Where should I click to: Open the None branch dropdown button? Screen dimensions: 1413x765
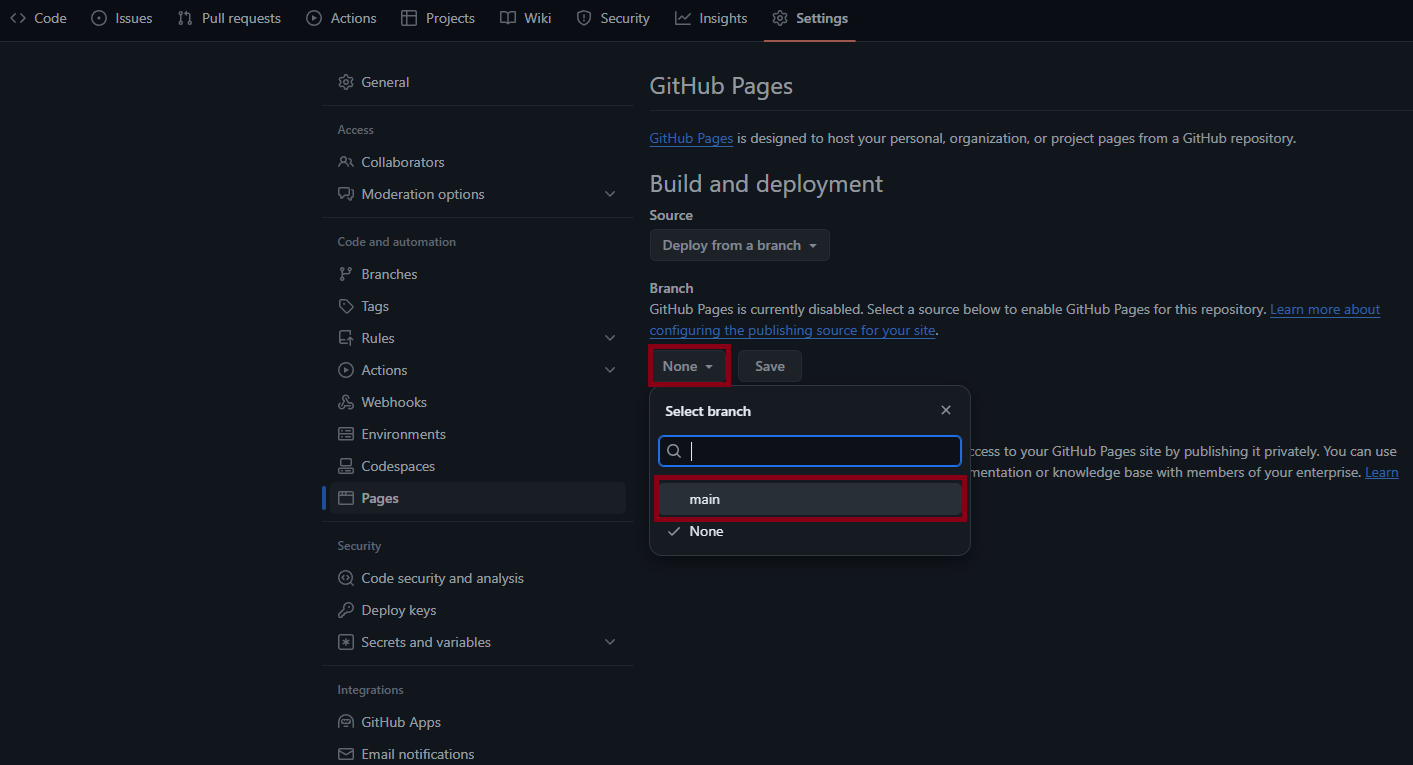(688, 366)
